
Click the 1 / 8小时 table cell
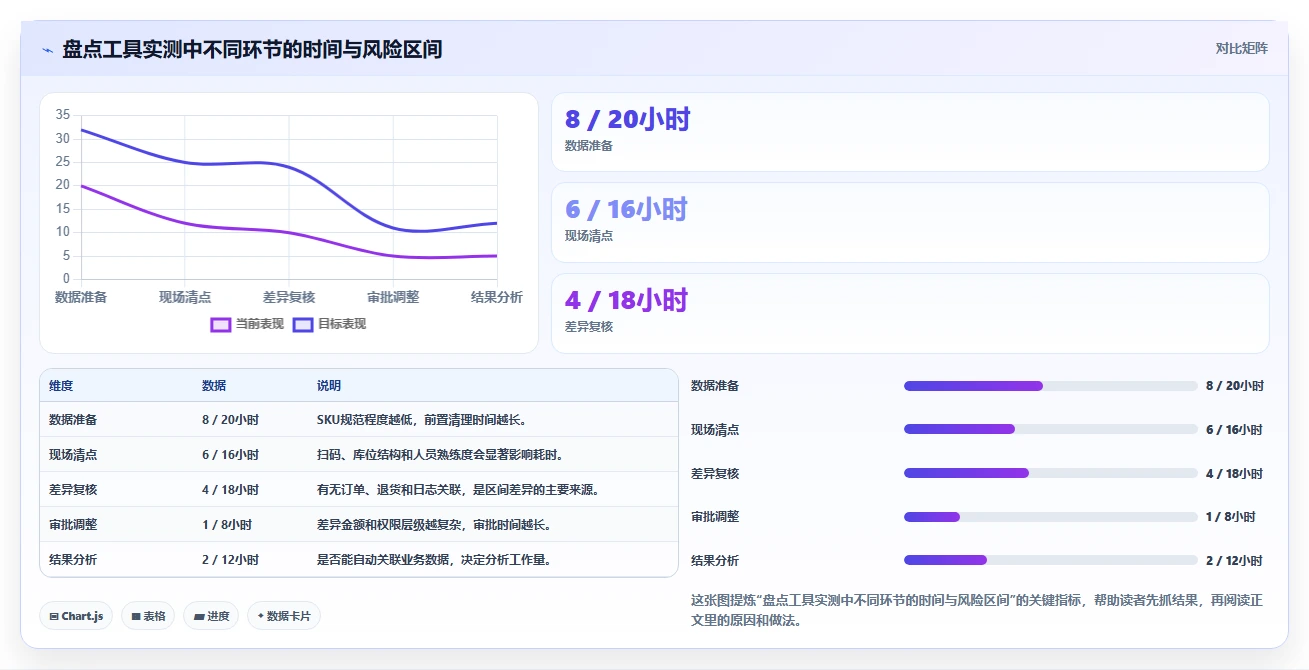(x=227, y=525)
